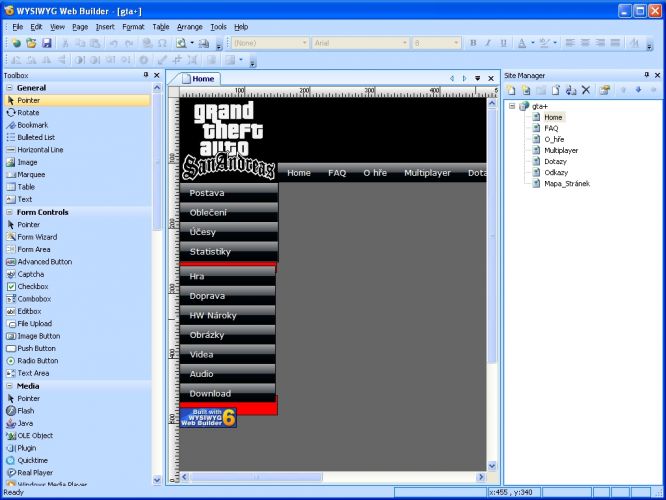Click the blue move-down arrow in Site Manager

(638, 90)
